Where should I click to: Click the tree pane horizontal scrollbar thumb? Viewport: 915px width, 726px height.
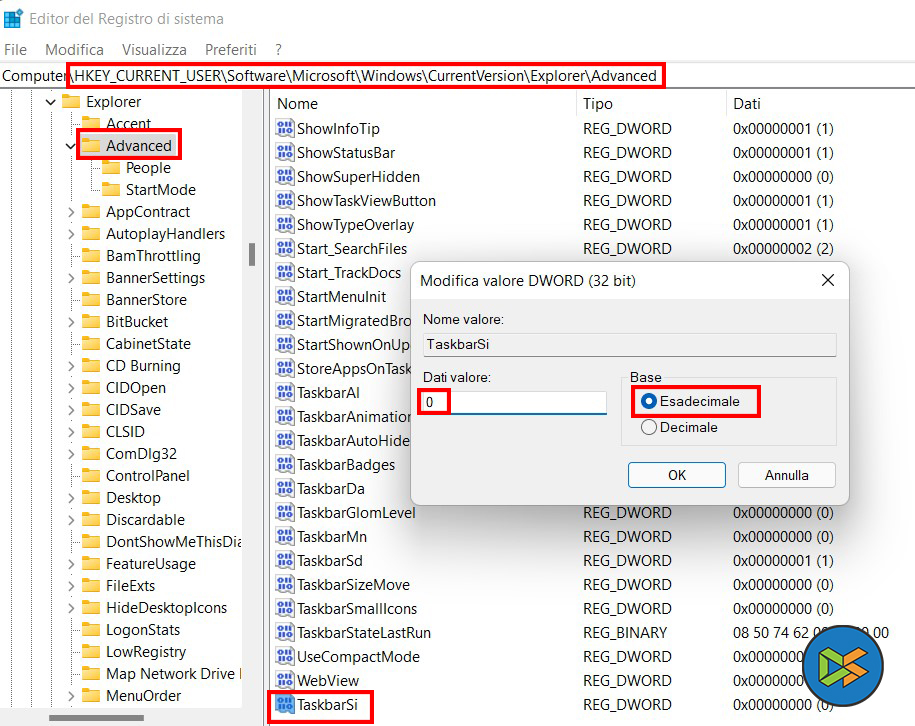point(96,718)
